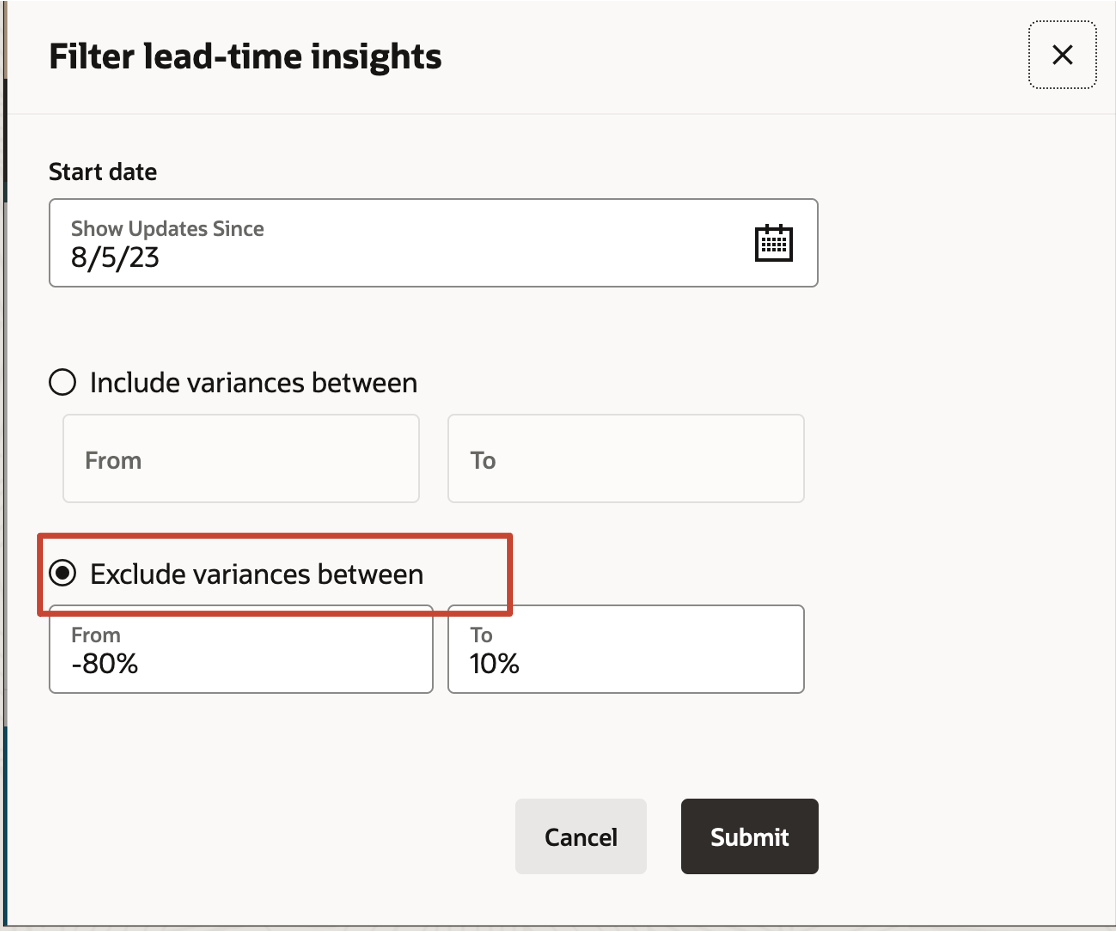The image size is (1116, 932).
Task: Click the -80% value text
Action: (105, 664)
